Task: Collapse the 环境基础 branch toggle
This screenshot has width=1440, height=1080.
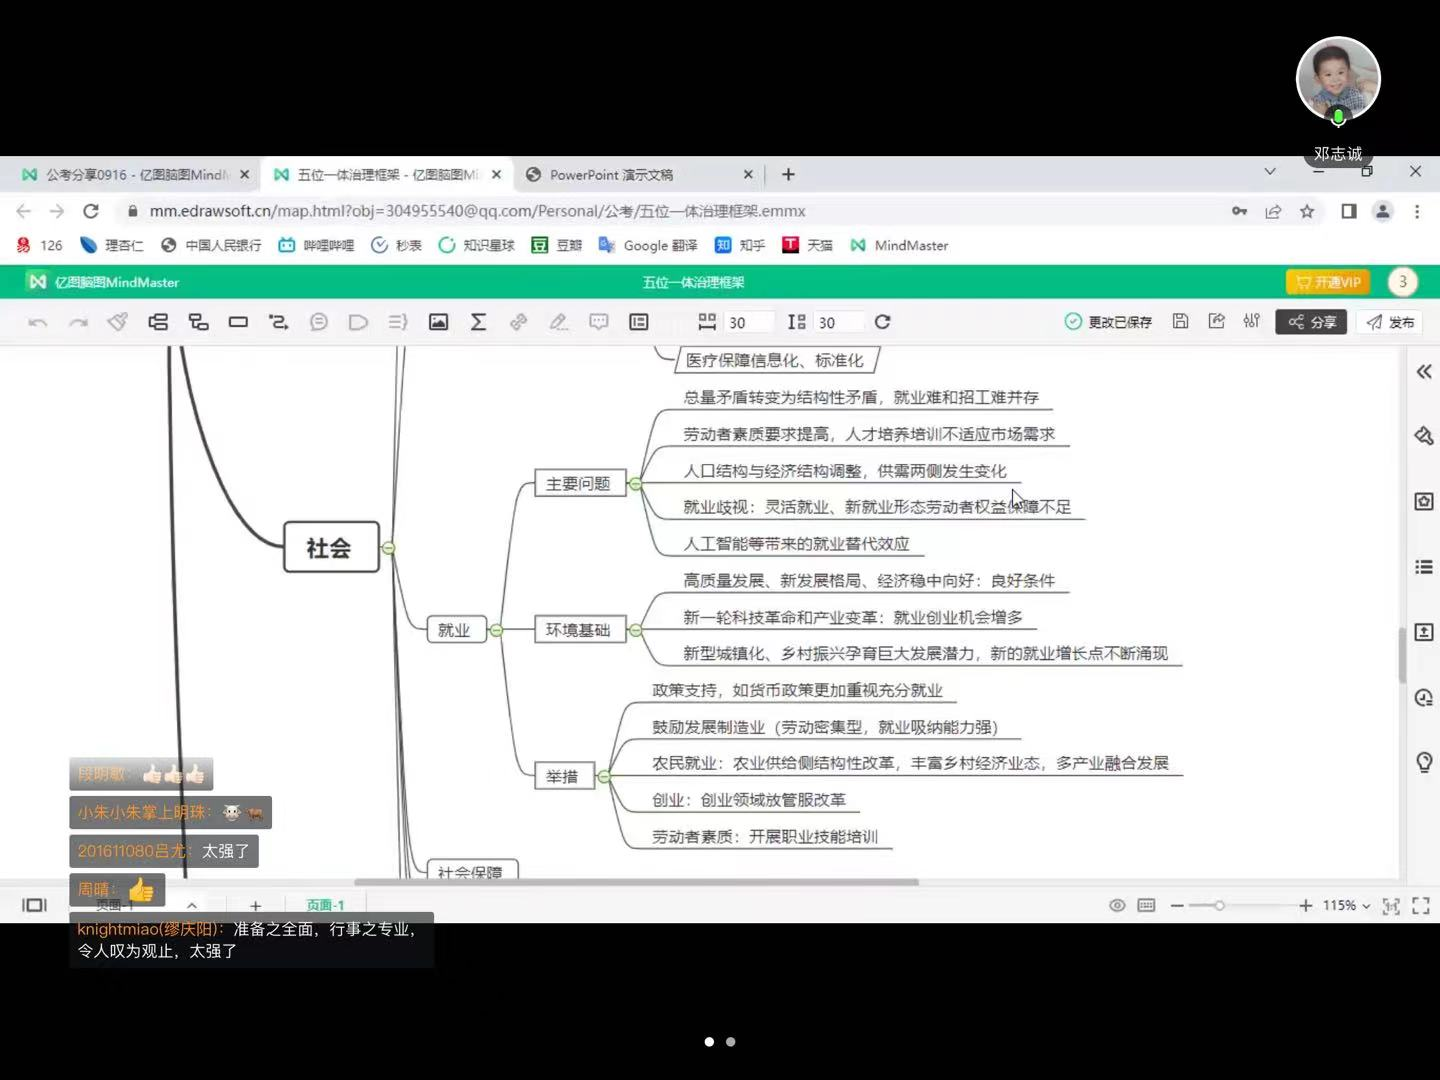Action: point(635,630)
